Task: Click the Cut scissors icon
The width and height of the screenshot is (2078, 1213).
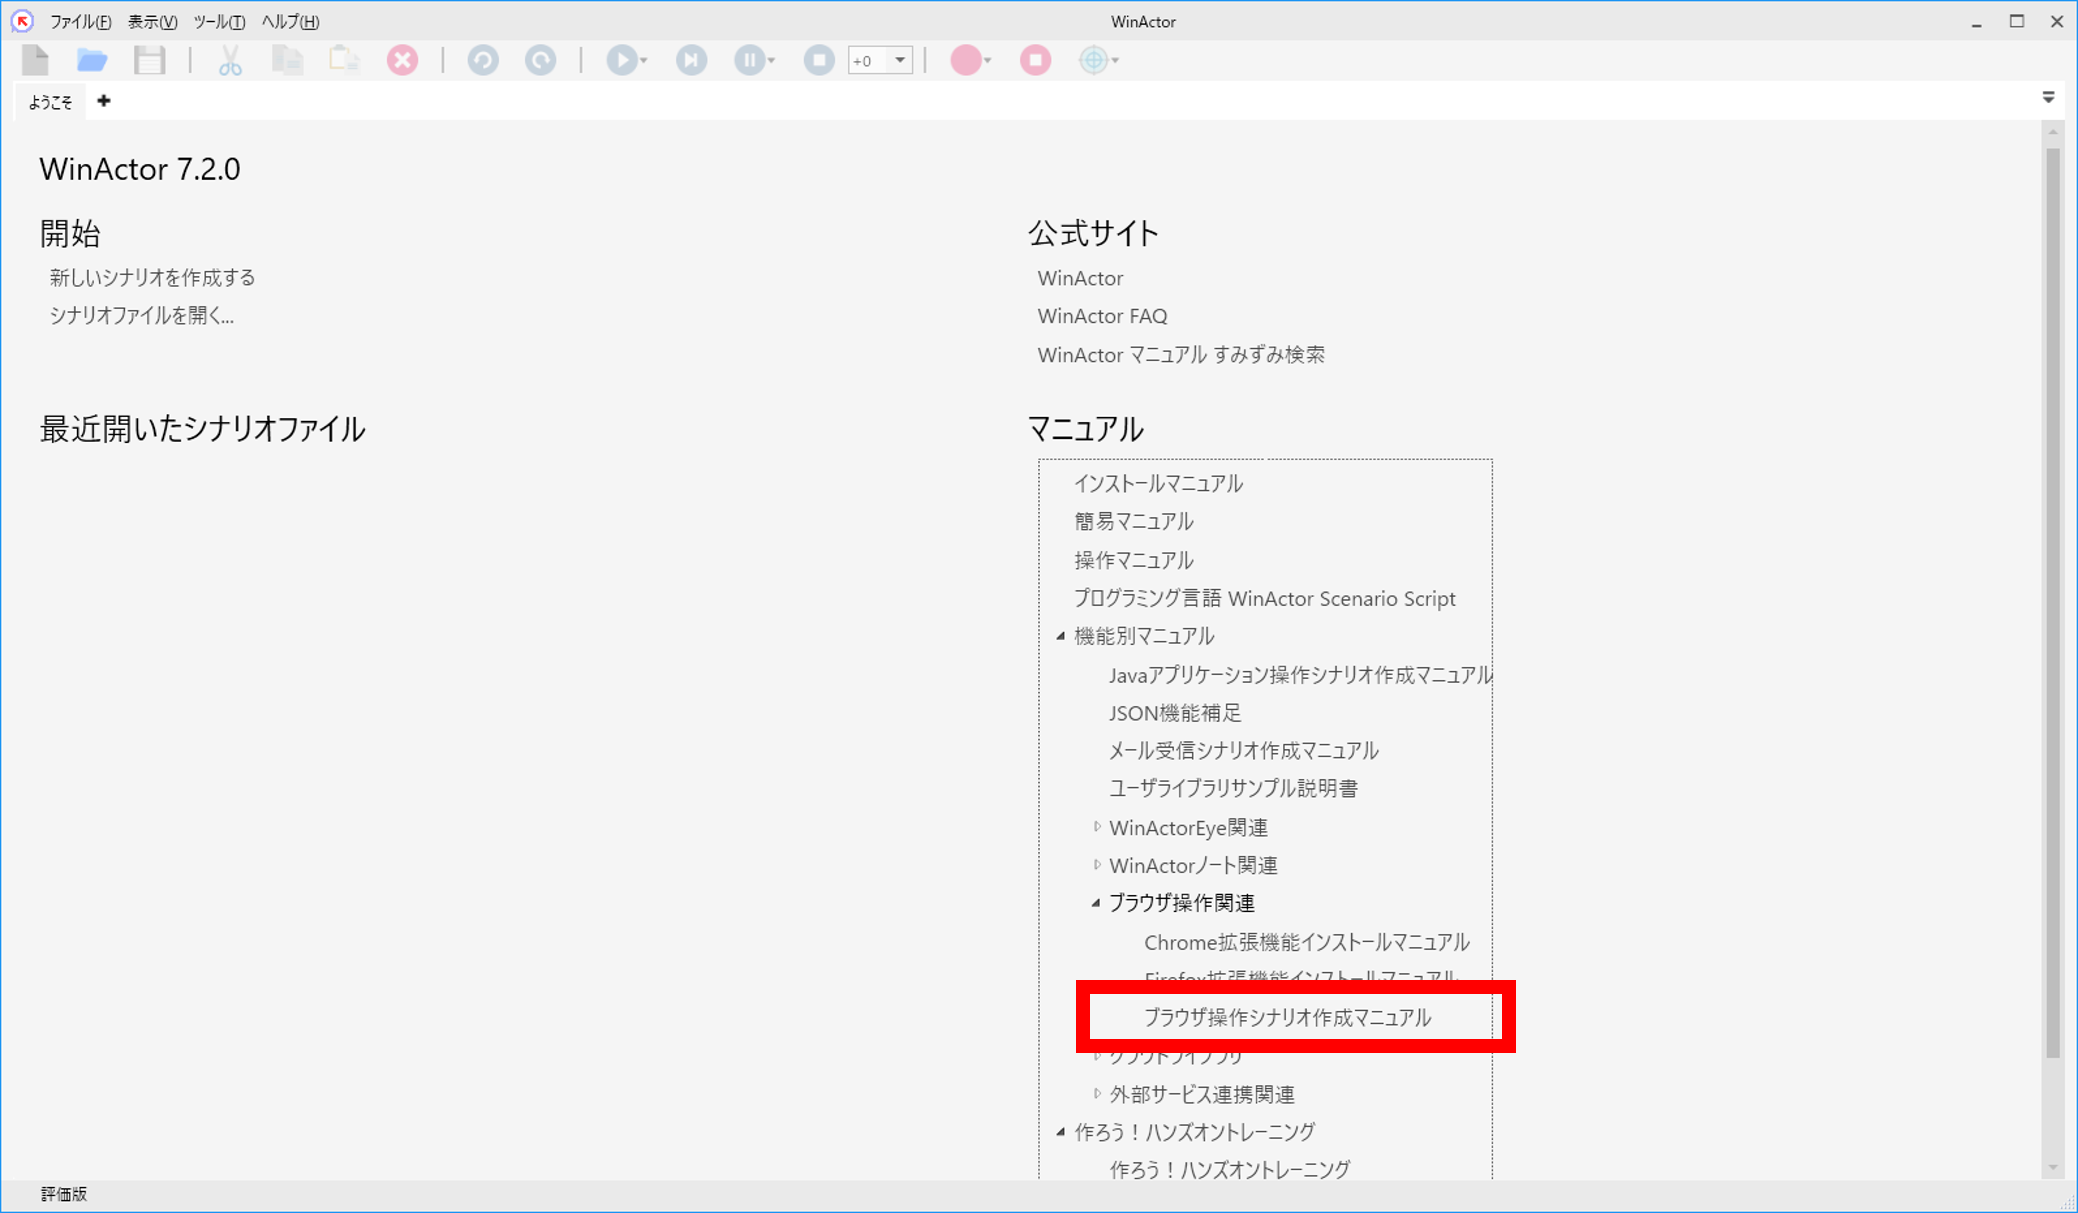Action: coord(230,60)
